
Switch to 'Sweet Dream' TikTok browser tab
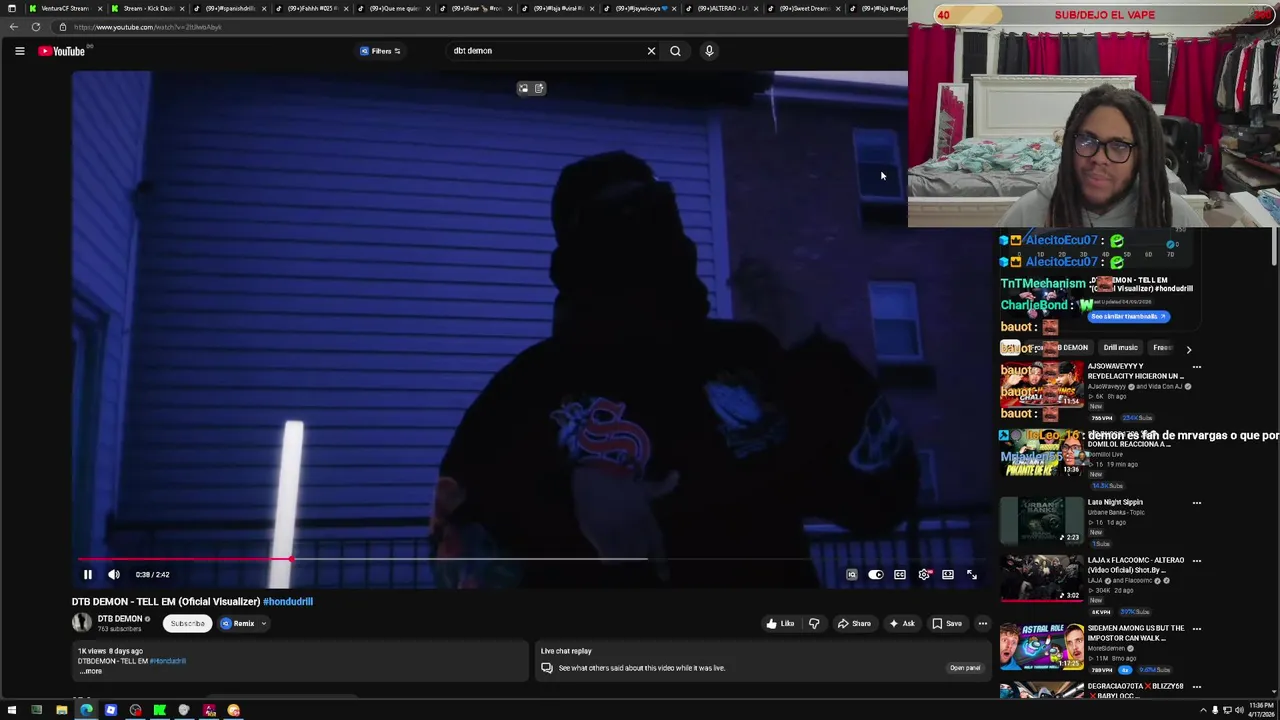click(803, 8)
